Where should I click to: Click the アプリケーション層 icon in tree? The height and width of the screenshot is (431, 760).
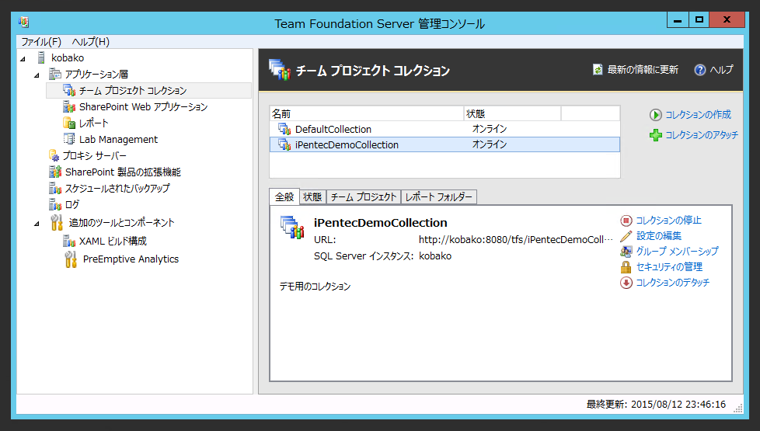[55, 74]
